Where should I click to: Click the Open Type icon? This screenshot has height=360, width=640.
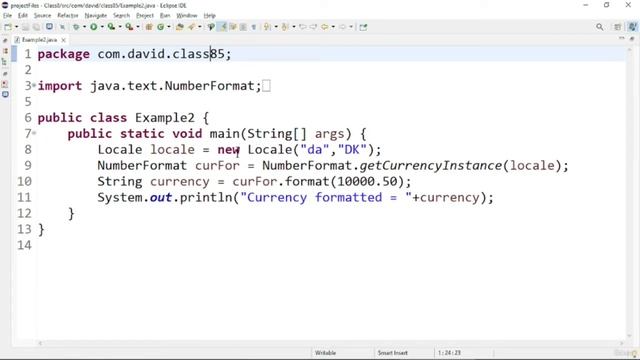(180, 27)
